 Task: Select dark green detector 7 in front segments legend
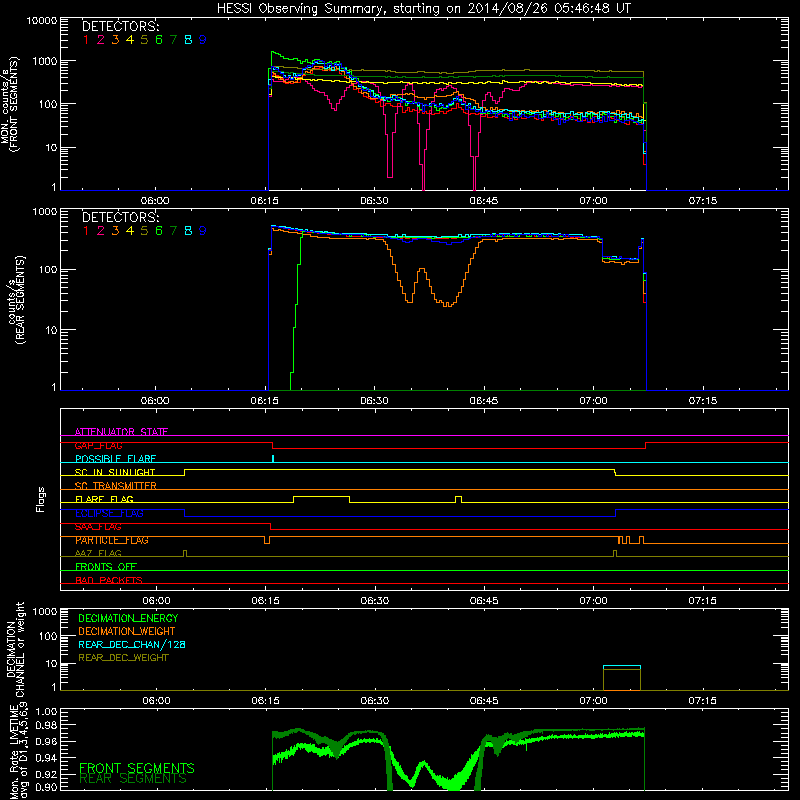(173, 40)
